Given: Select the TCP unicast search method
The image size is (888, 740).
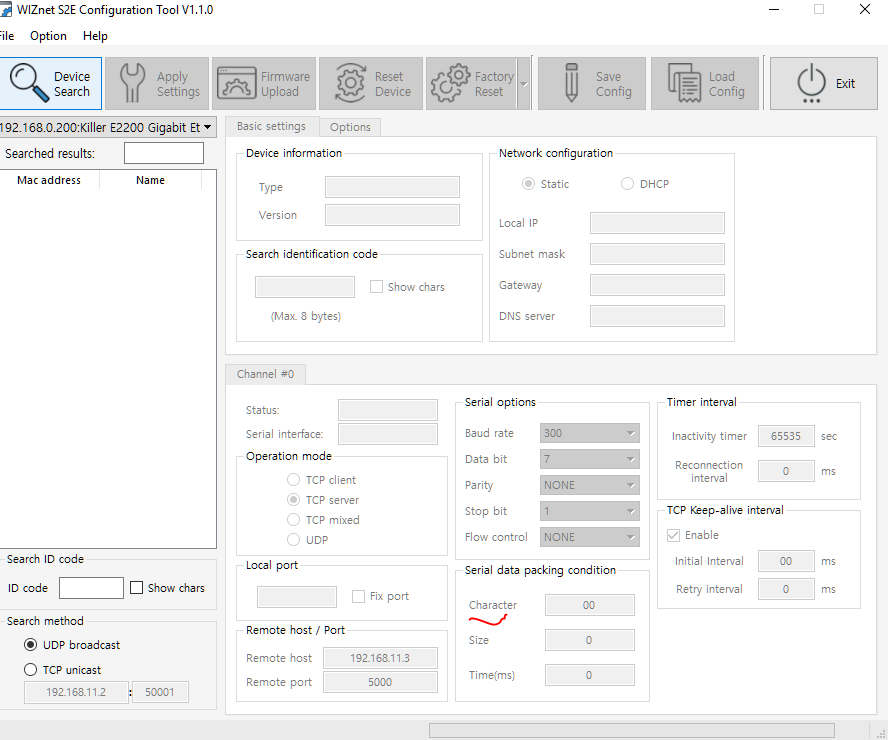Looking at the screenshot, I should pos(31,670).
